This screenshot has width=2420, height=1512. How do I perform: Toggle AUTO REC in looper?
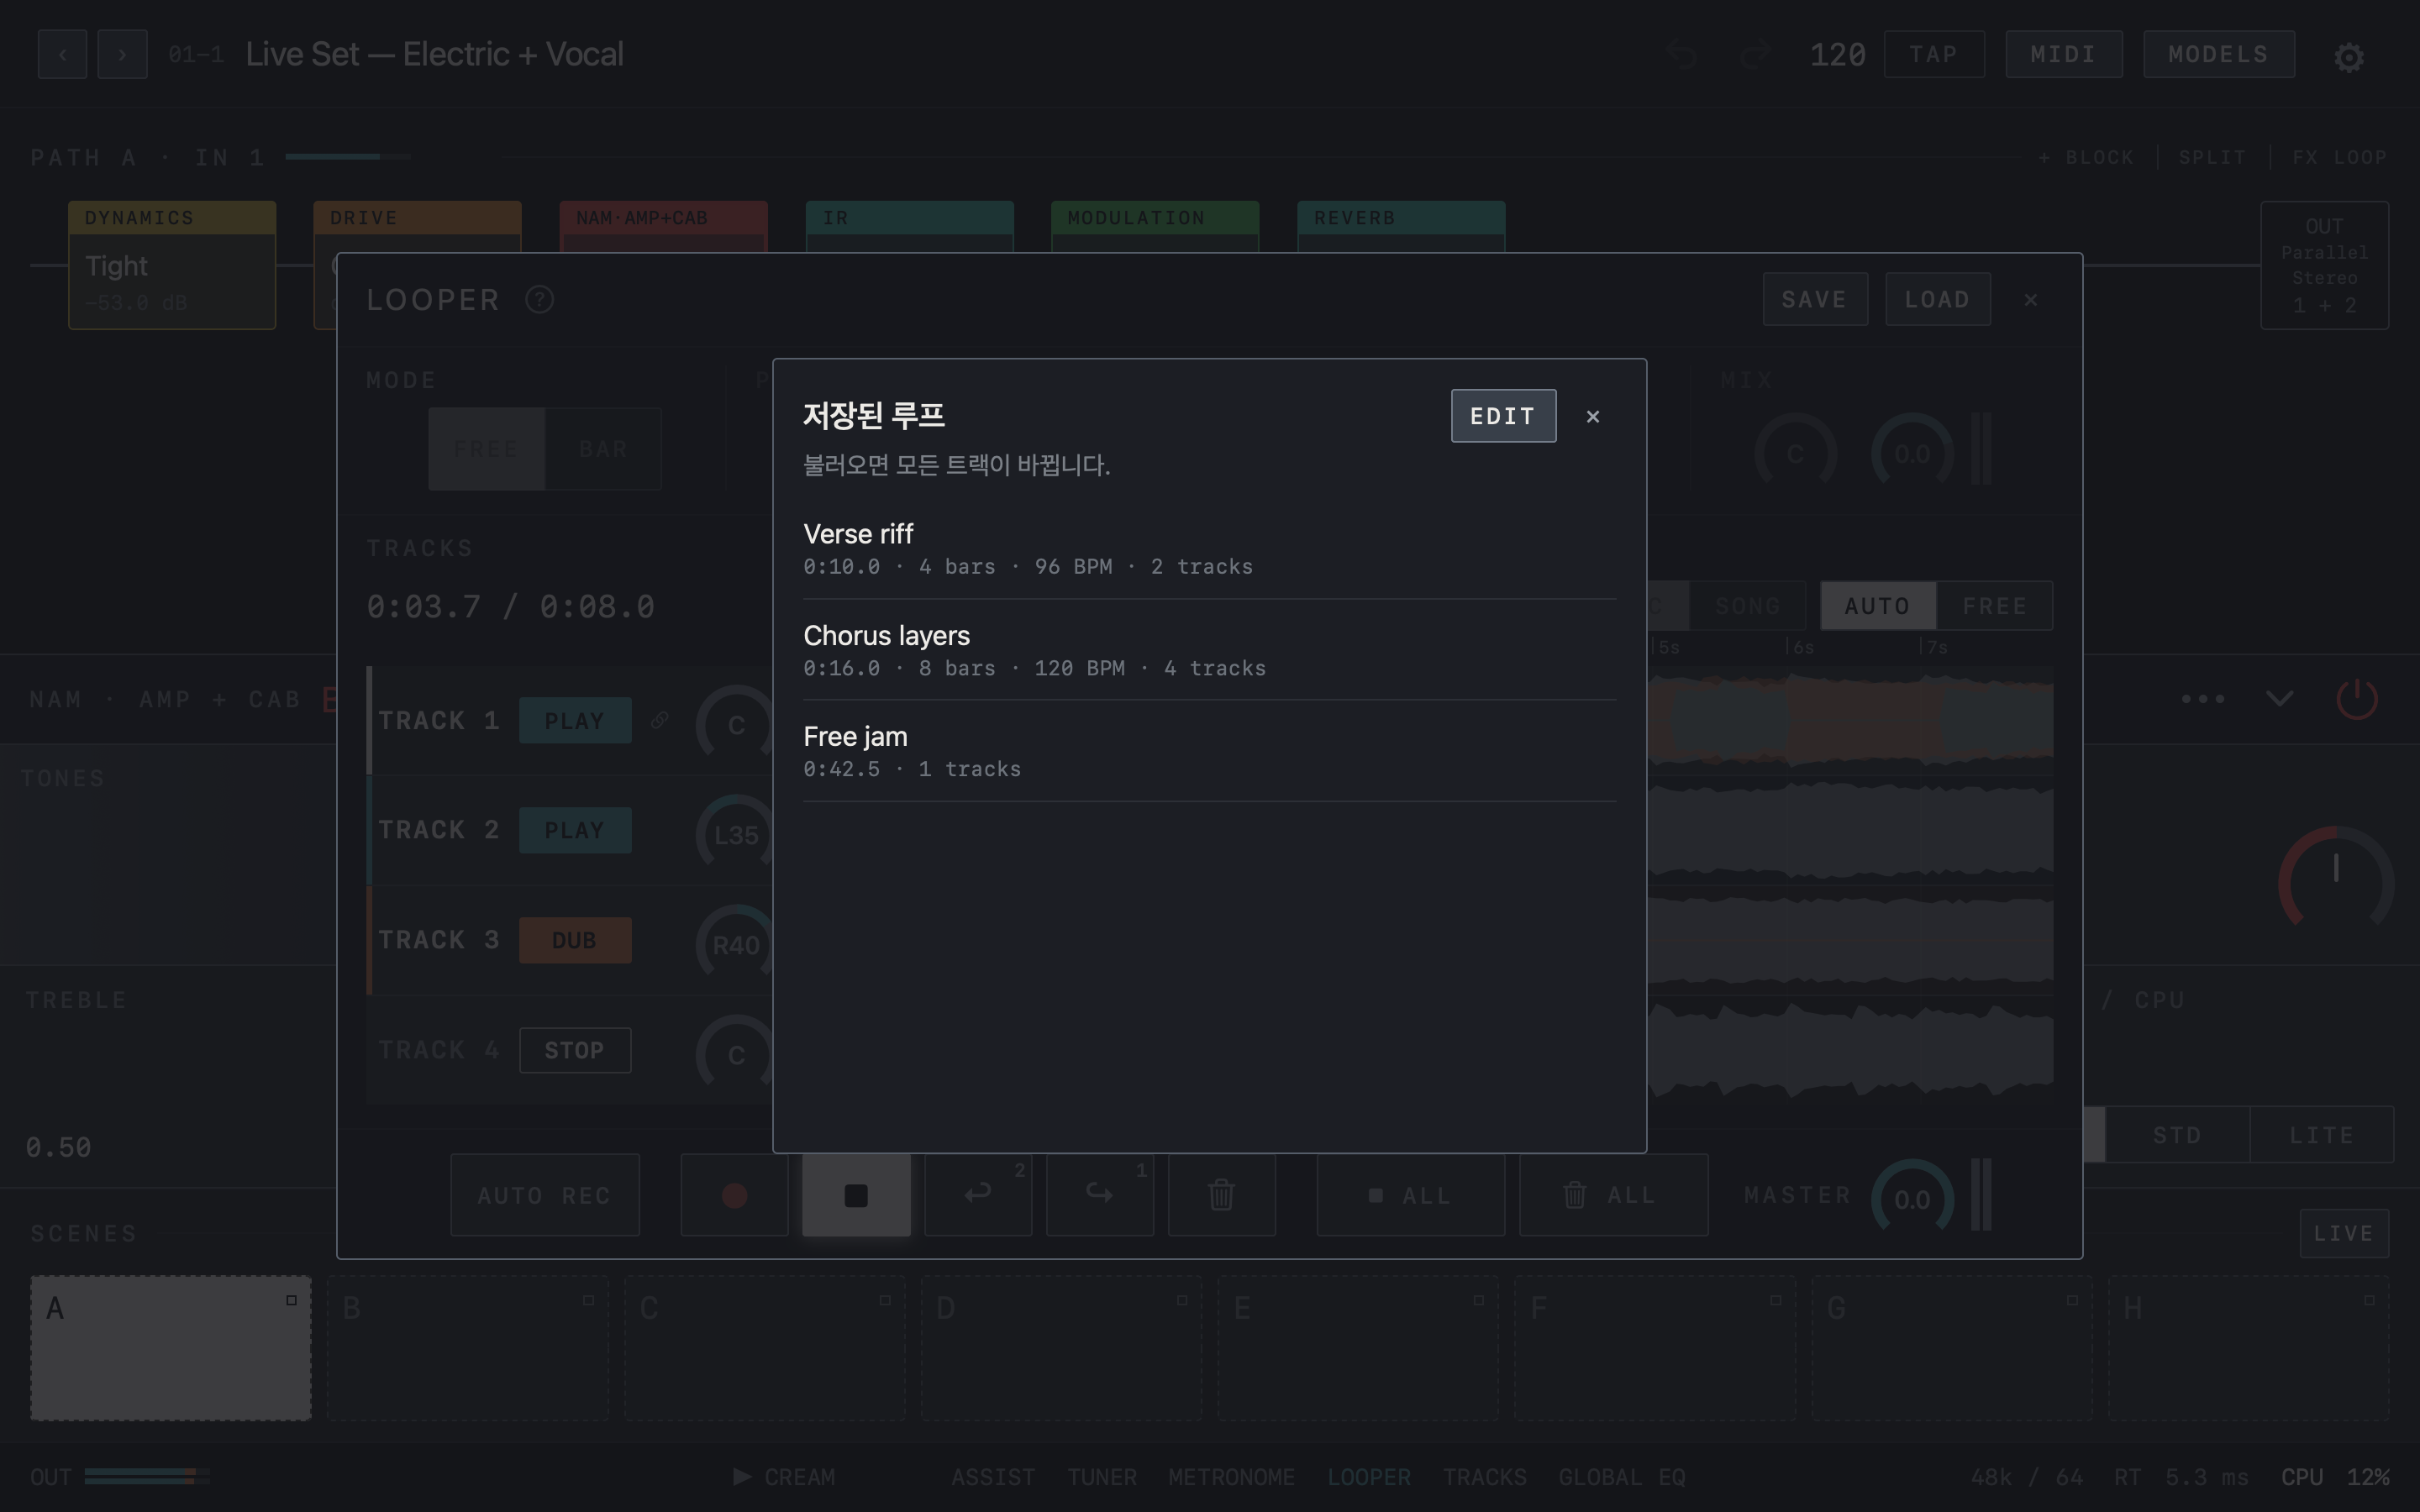click(544, 1195)
